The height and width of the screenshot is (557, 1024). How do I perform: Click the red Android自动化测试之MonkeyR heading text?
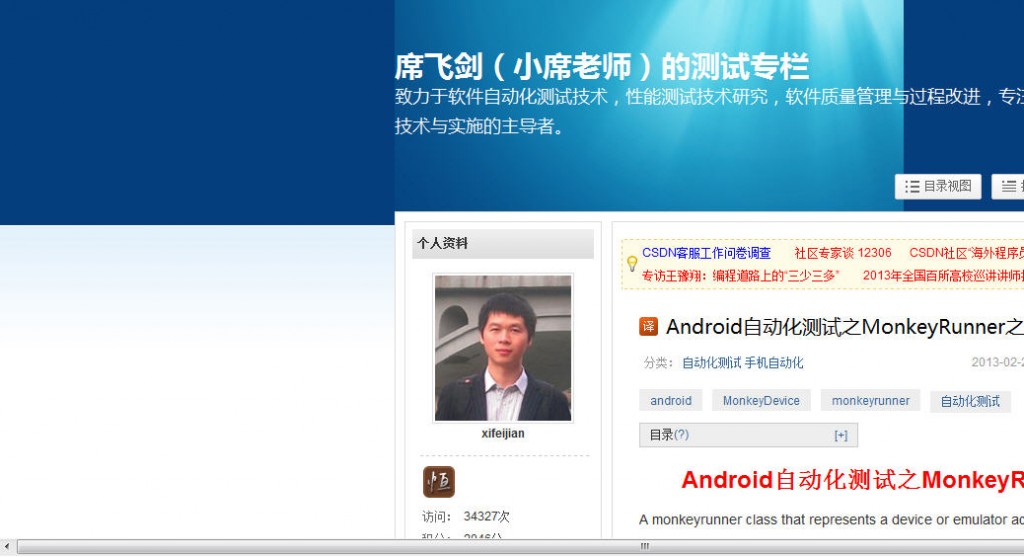(x=852, y=480)
